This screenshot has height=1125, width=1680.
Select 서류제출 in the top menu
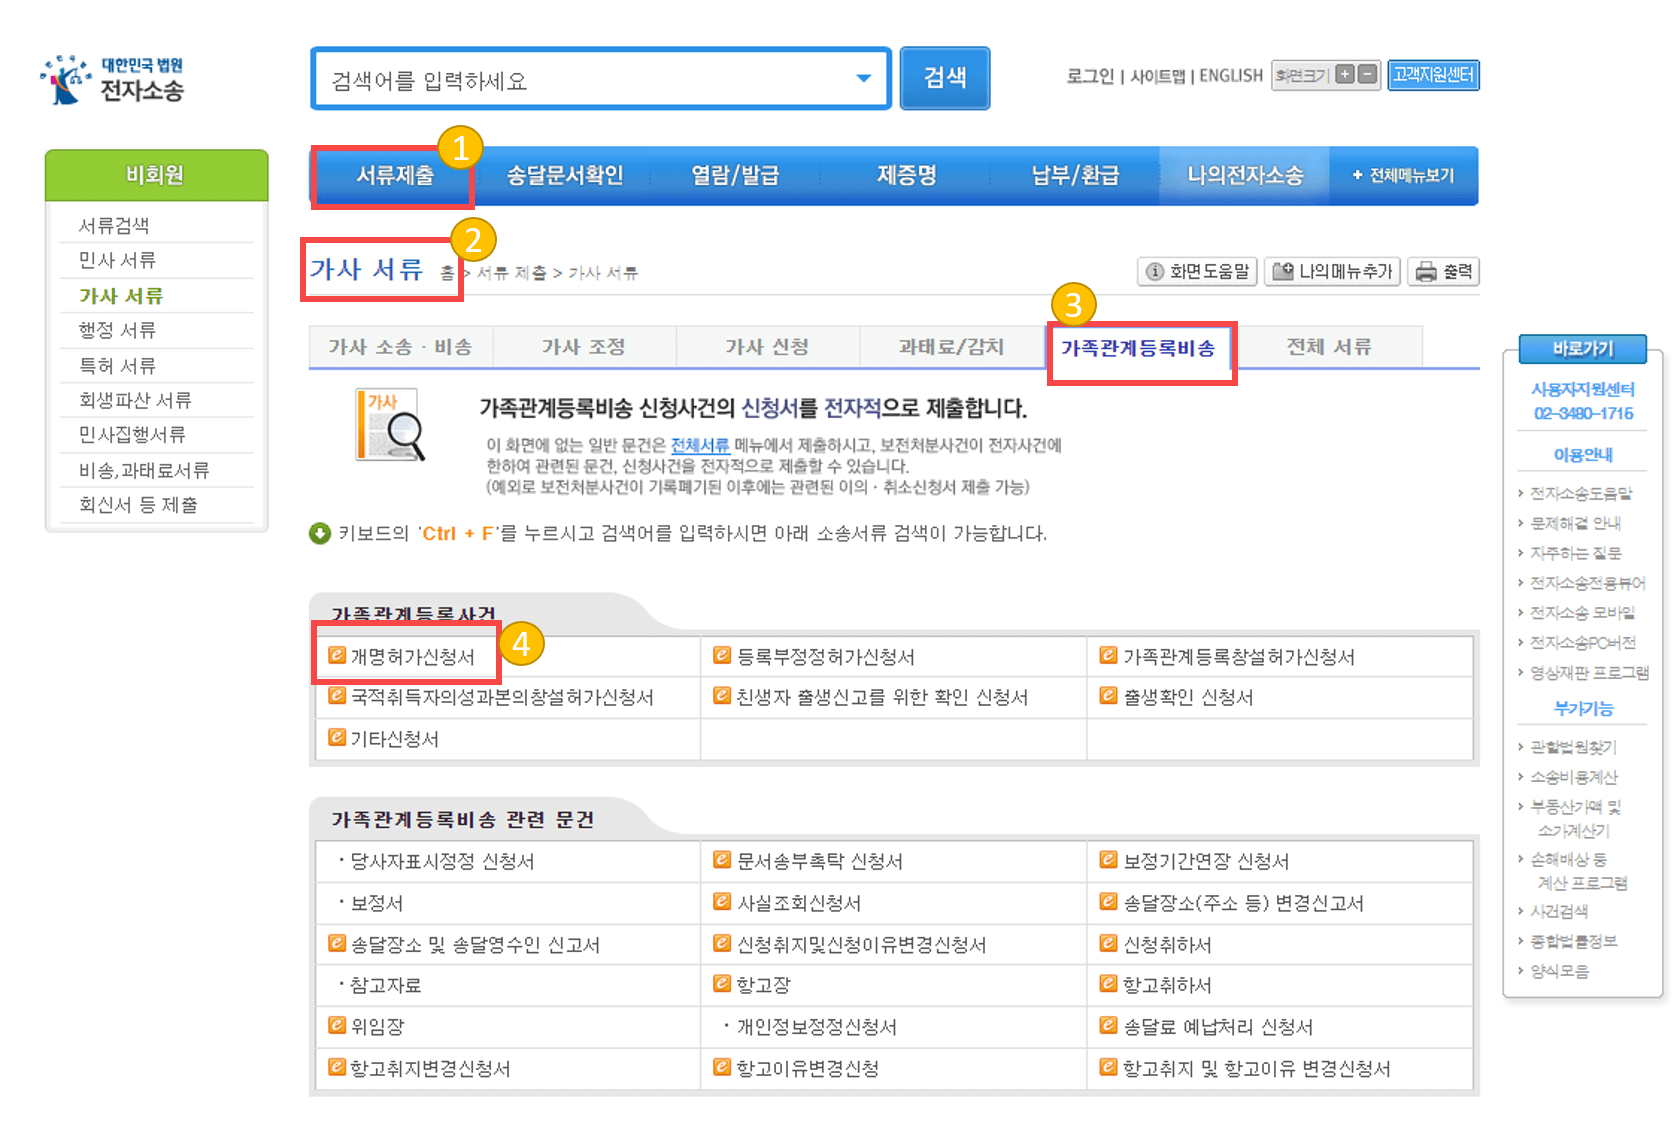click(x=393, y=175)
